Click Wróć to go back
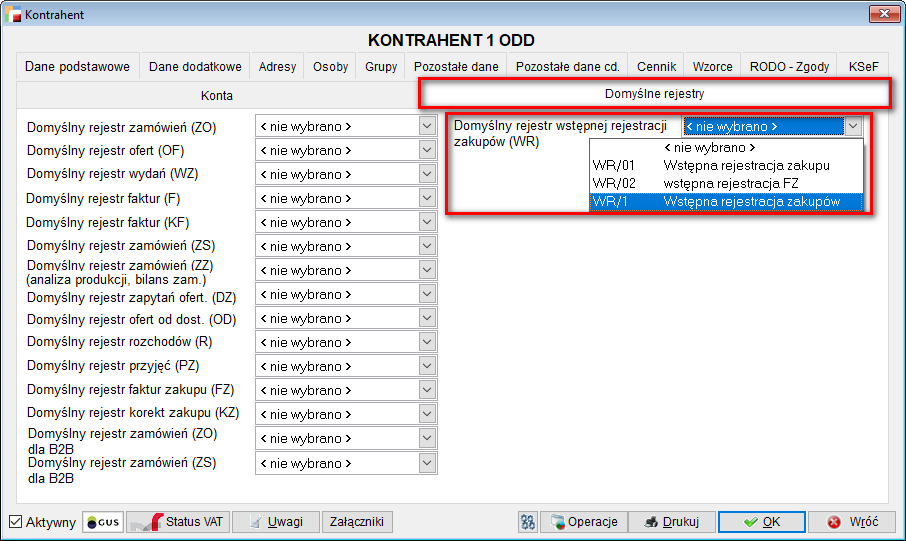906x541 pixels. pos(852,522)
